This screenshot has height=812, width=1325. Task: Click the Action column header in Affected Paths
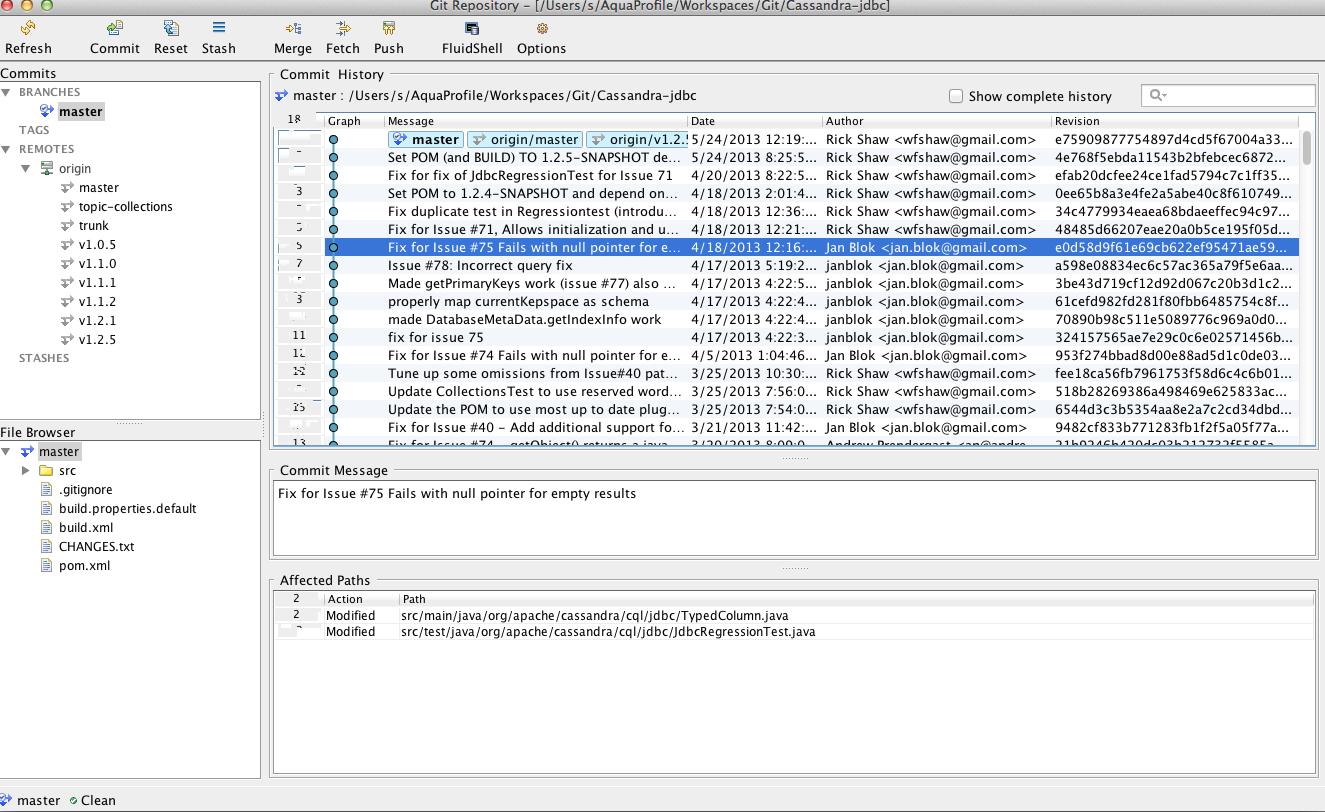(x=362, y=599)
